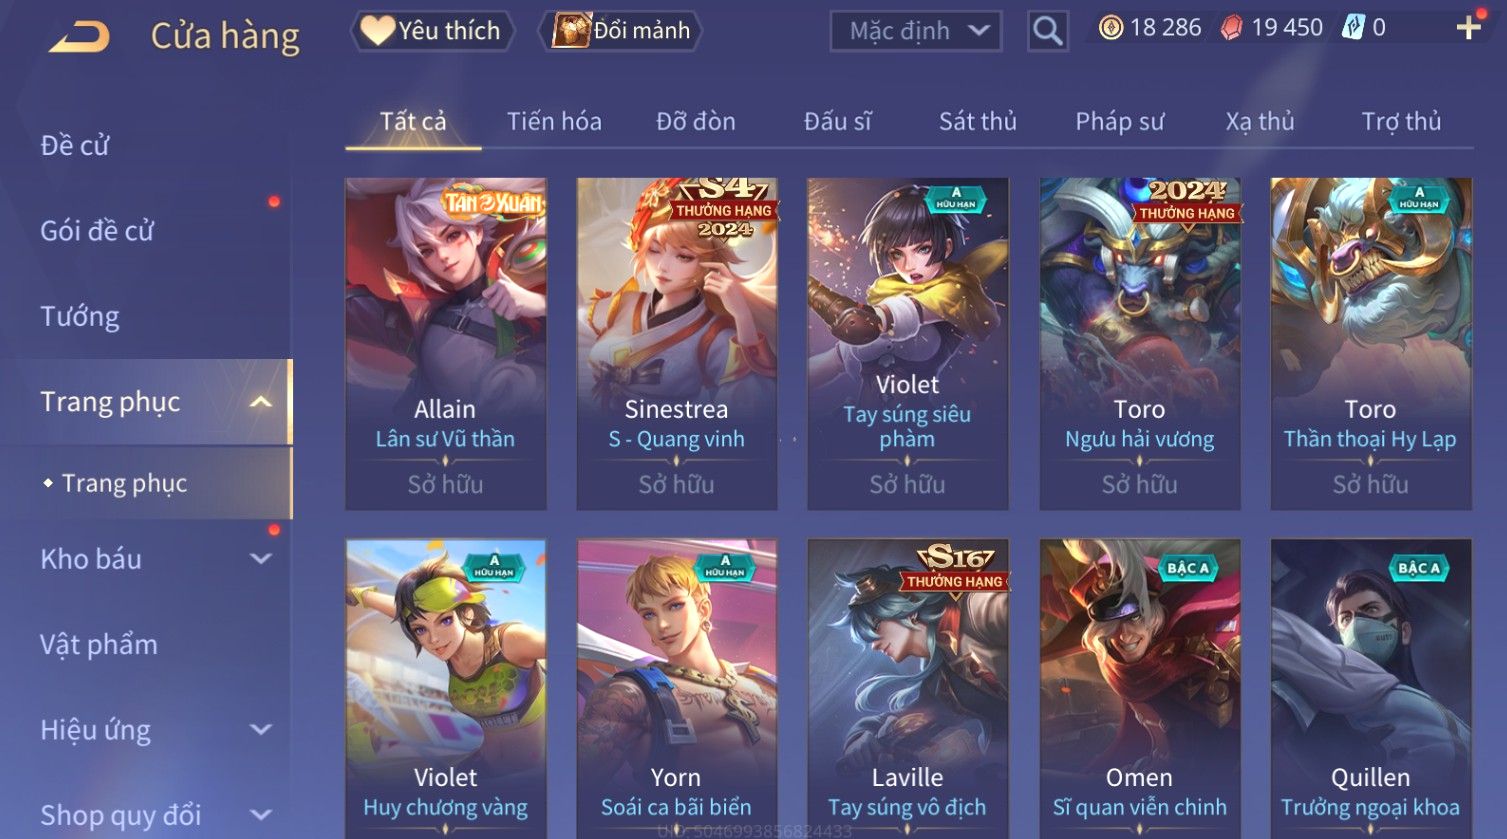Open Allain Lân sư Vũ thần skin
This screenshot has height=839, width=1507.
click(x=446, y=344)
